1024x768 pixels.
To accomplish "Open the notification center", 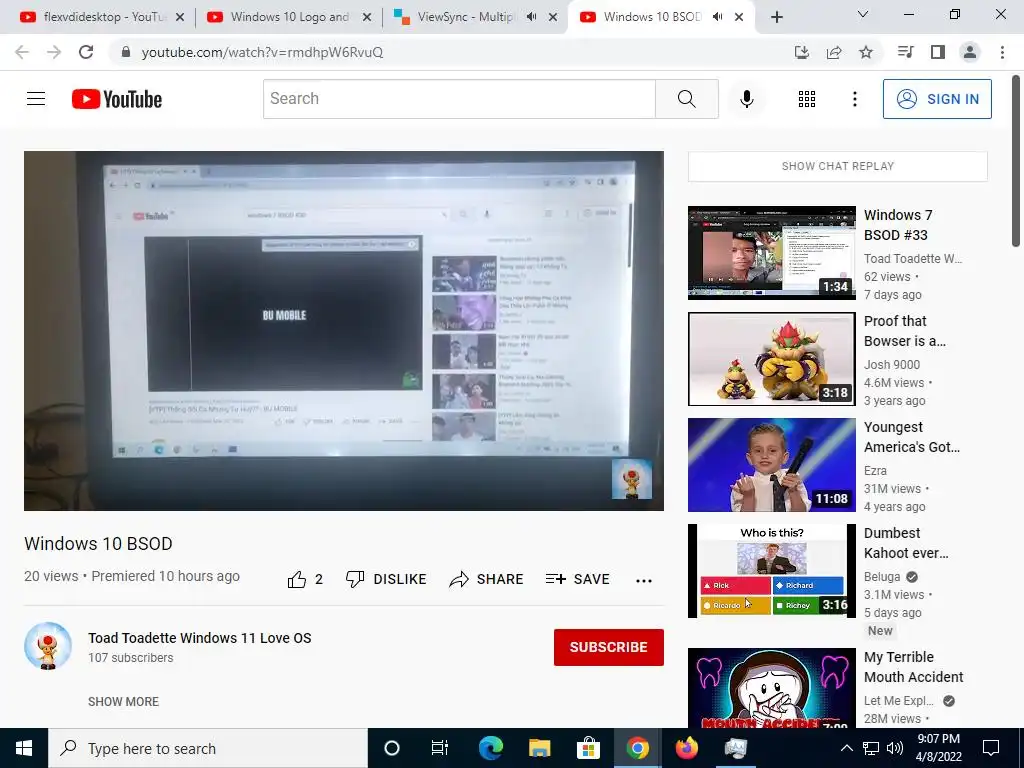I will 991,748.
